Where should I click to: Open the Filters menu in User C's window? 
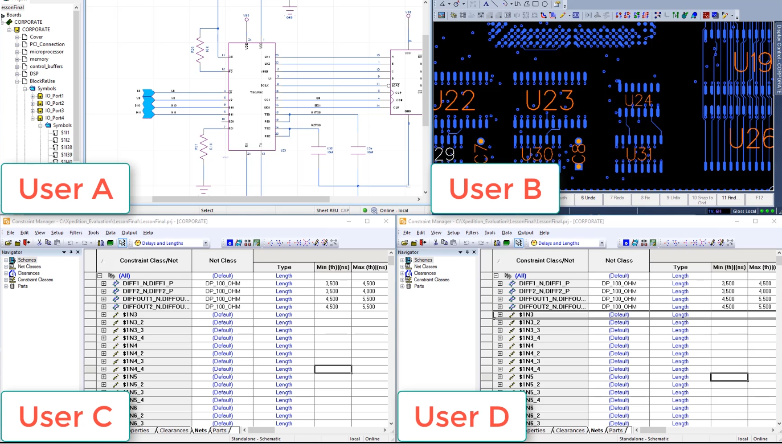(x=78, y=232)
